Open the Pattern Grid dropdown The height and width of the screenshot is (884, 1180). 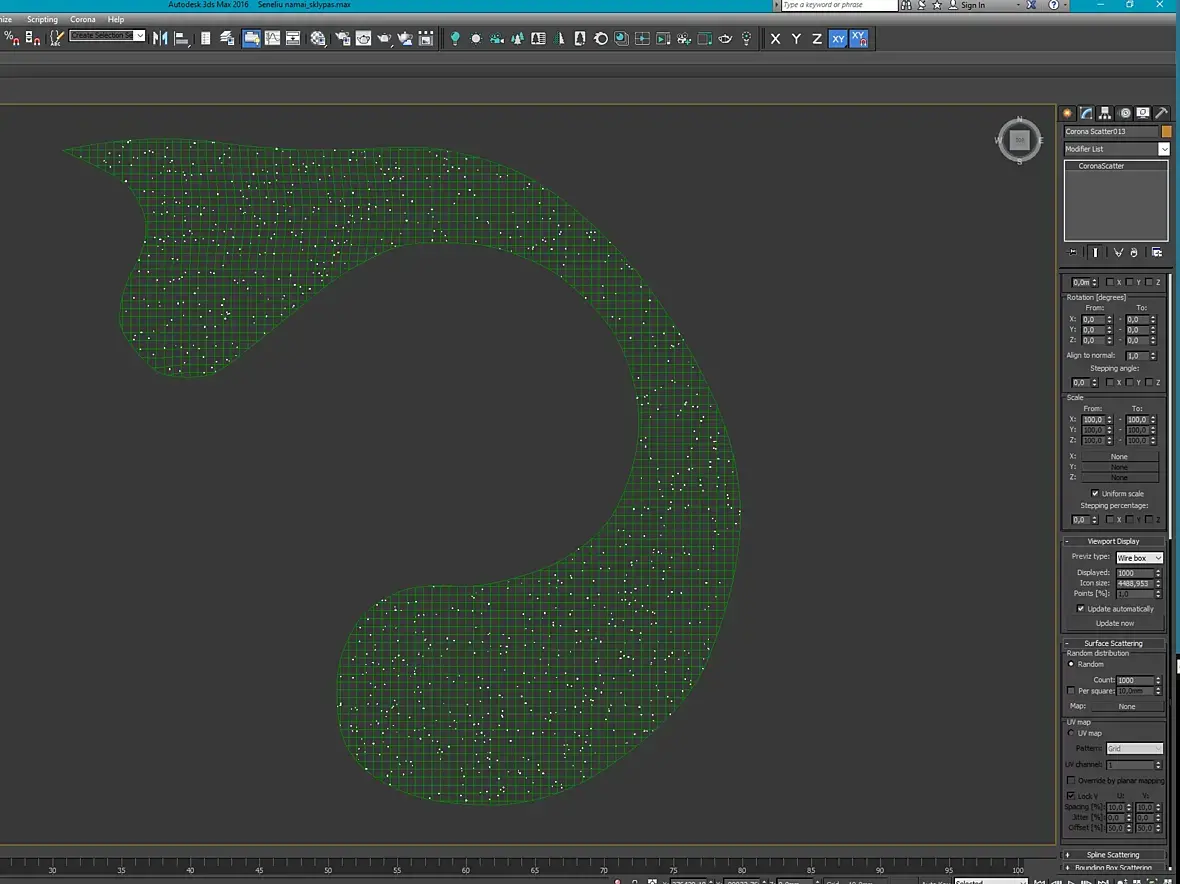click(1134, 749)
